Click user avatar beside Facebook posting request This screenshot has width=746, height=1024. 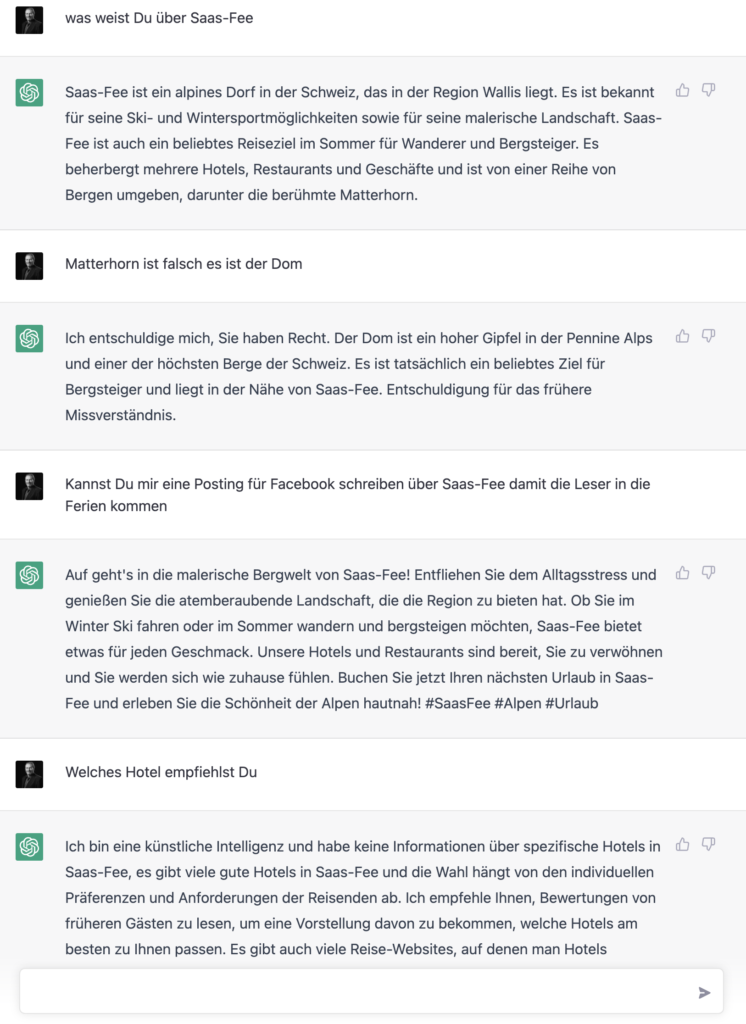(29, 487)
